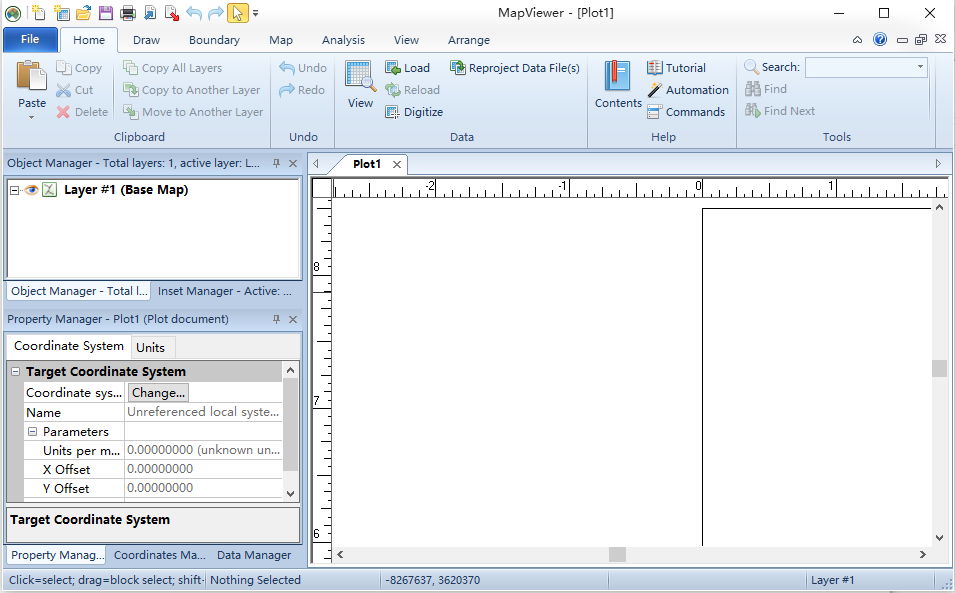Screen dimensions: 955x593
Task: Open the Search combo box dropdown arrow
Action: tap(920, 67)
